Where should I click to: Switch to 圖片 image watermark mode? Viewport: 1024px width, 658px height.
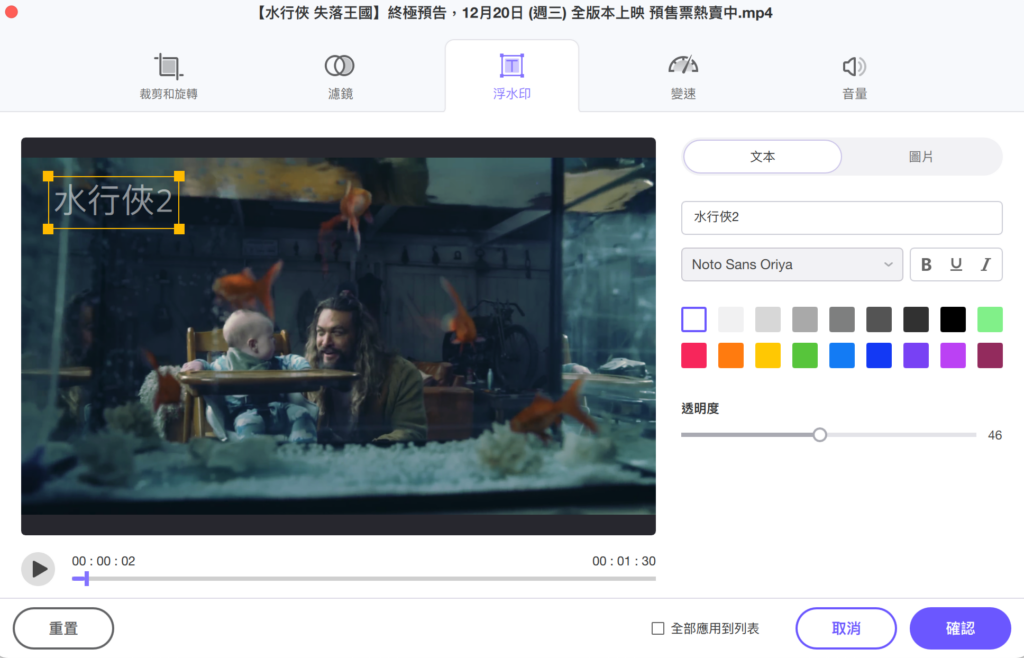point(921,157)
